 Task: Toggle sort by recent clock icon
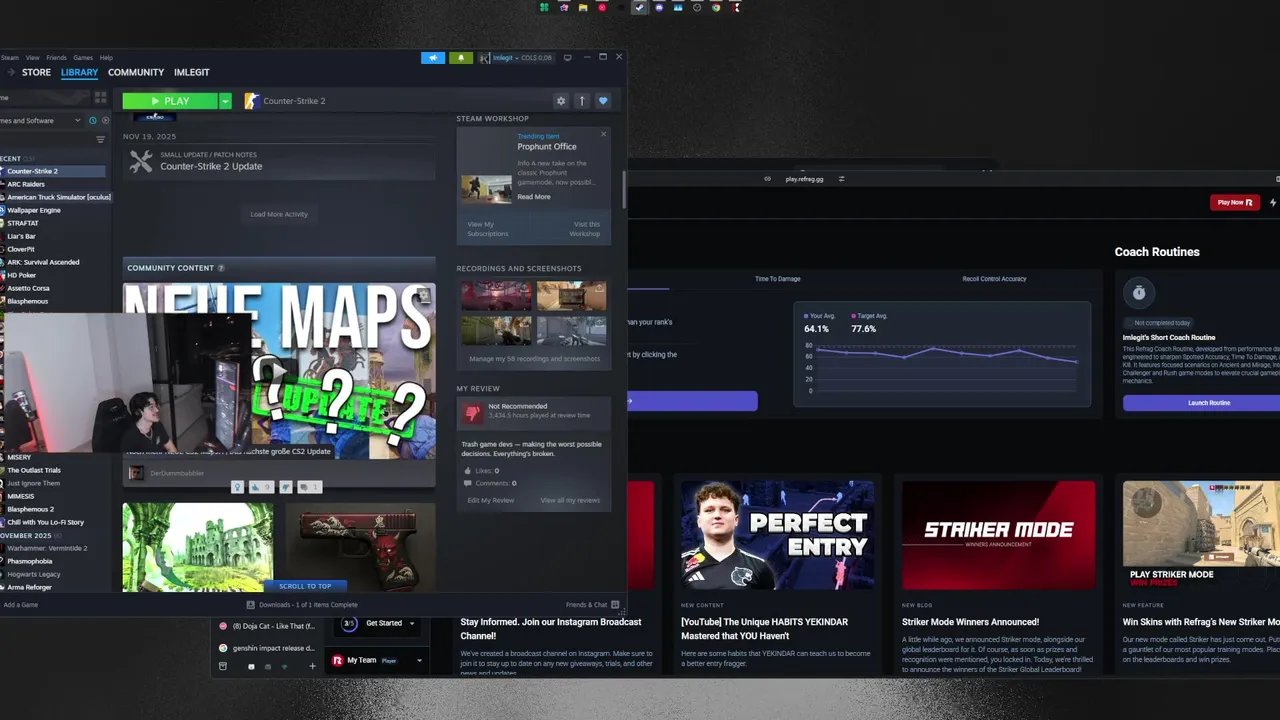pos(94,121)
